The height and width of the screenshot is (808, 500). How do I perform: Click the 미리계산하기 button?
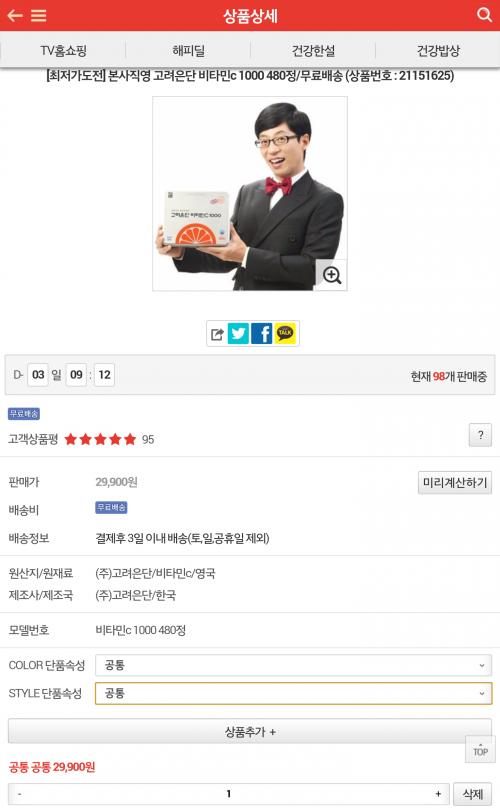tap(455, 483)
